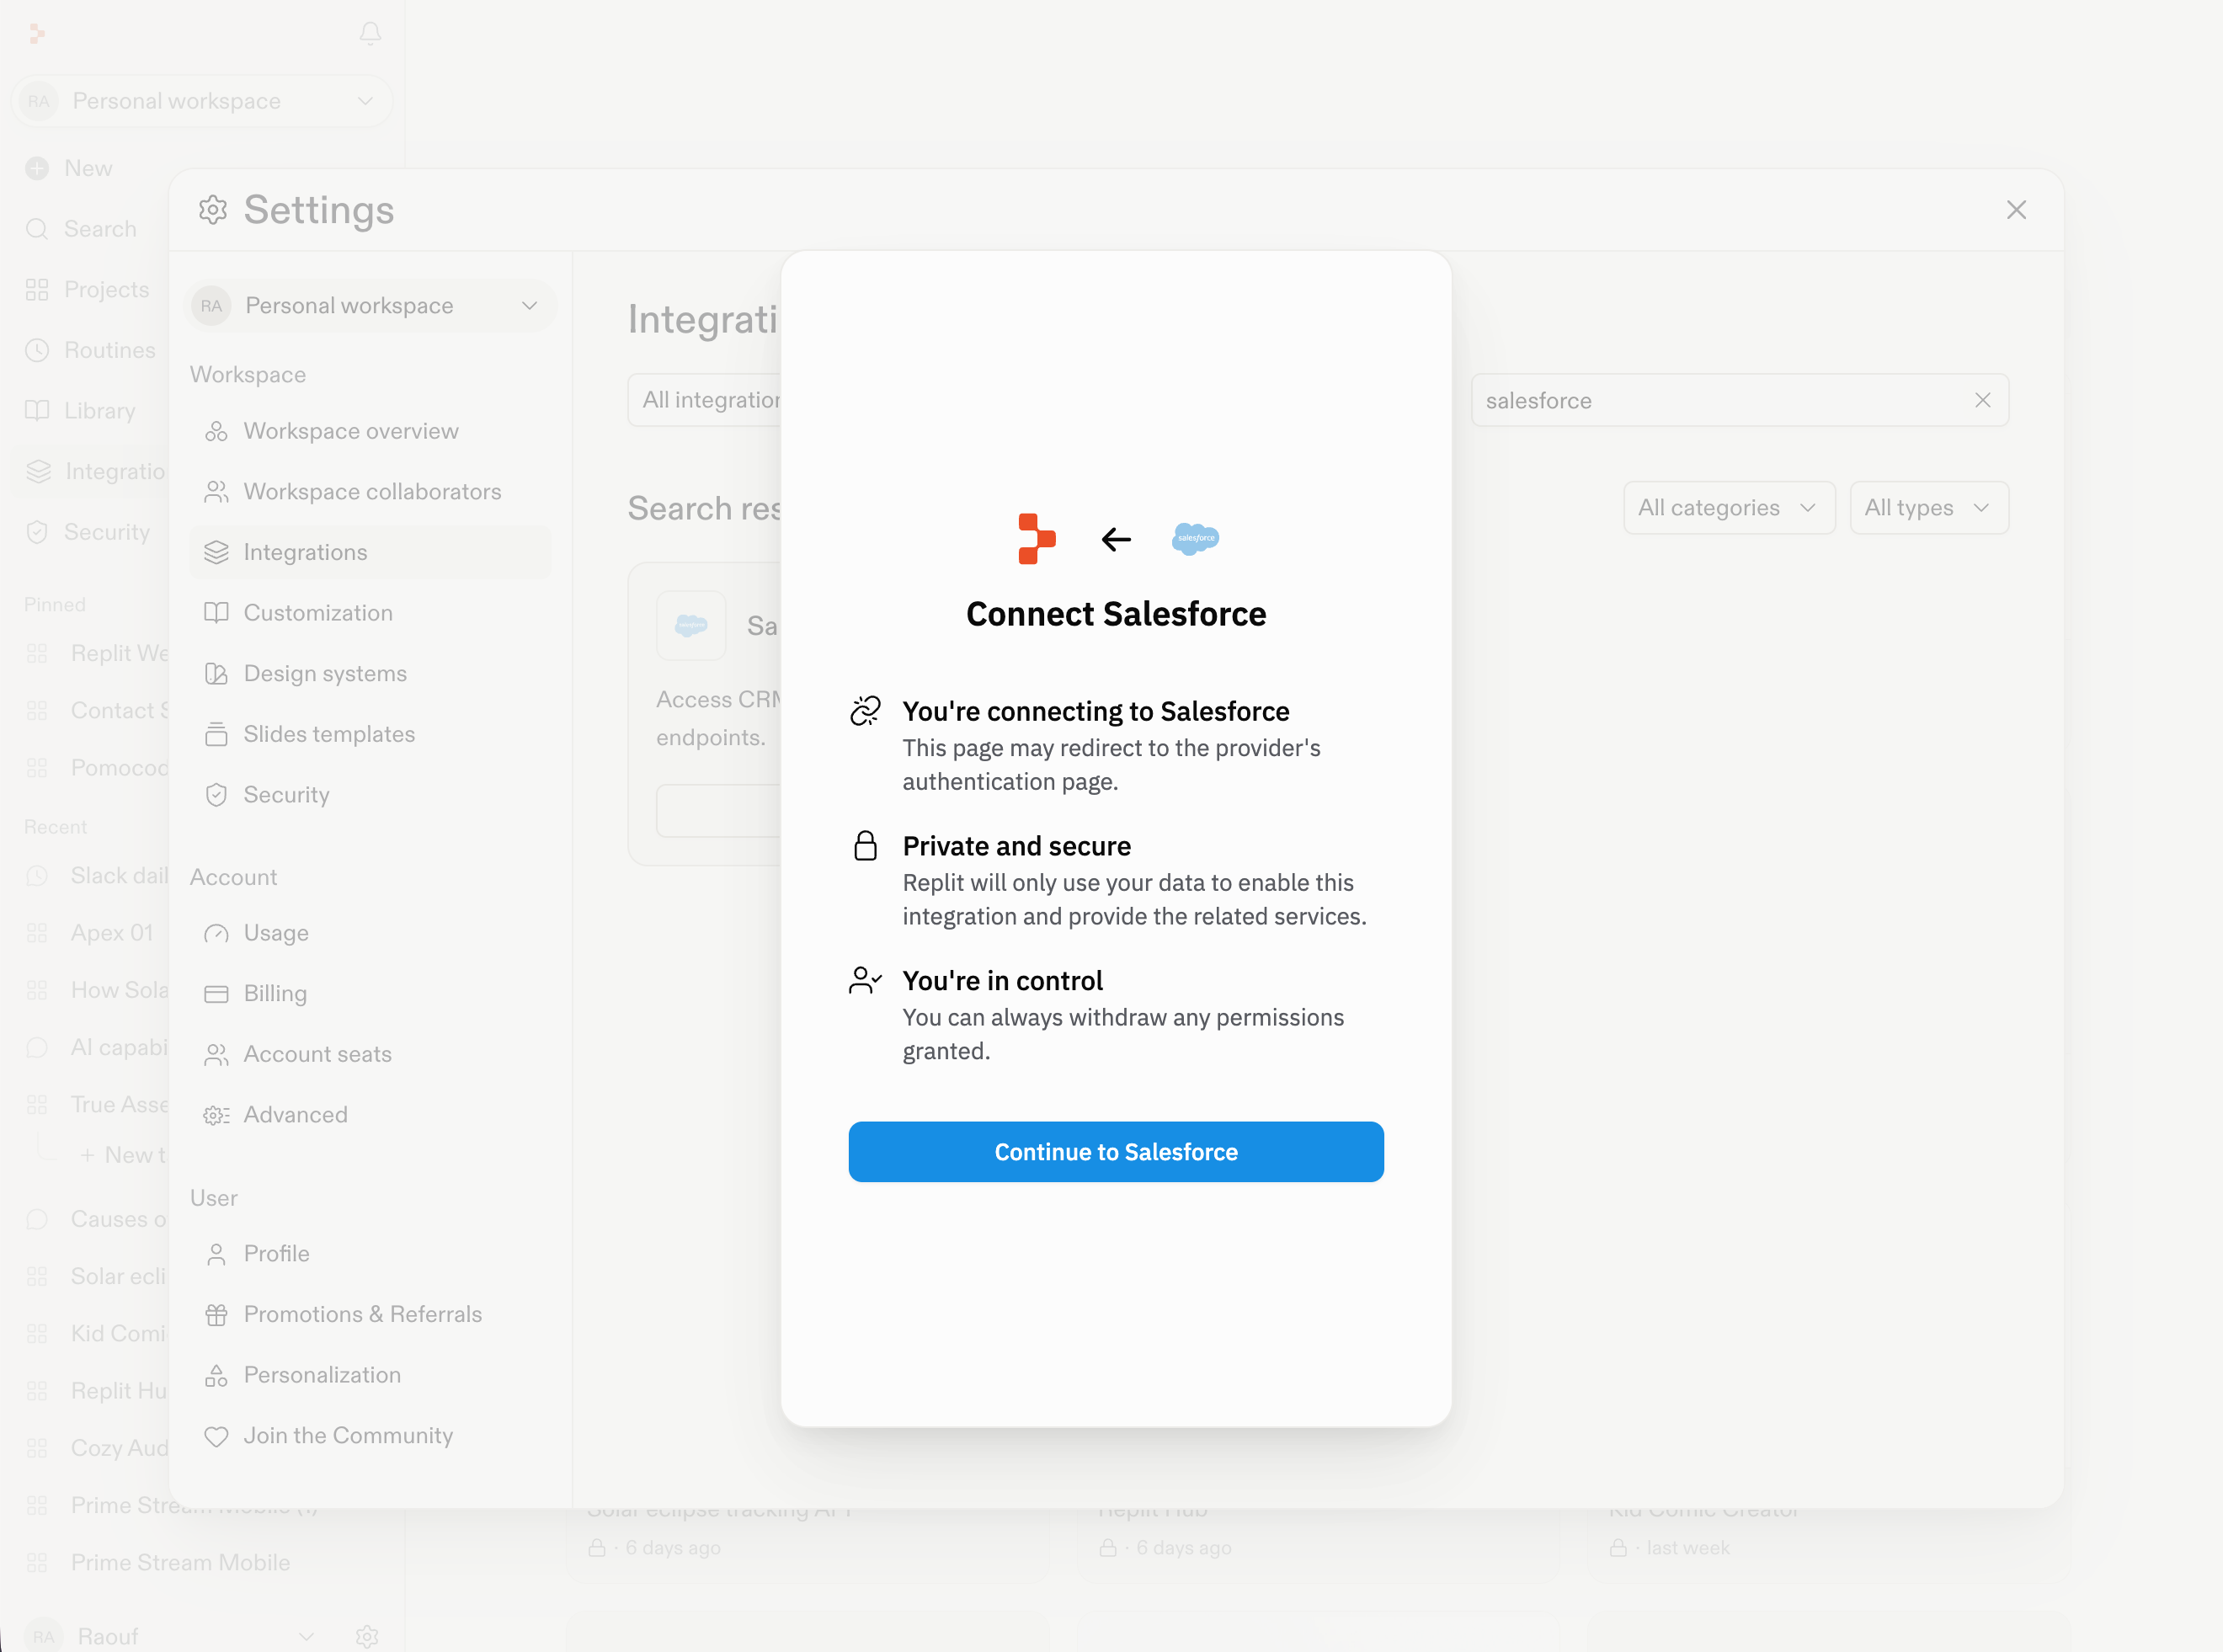Viewport: 2223px width, 1652px height.
Task: Click the Personalization shapes icon
Action: (216, 1375)
